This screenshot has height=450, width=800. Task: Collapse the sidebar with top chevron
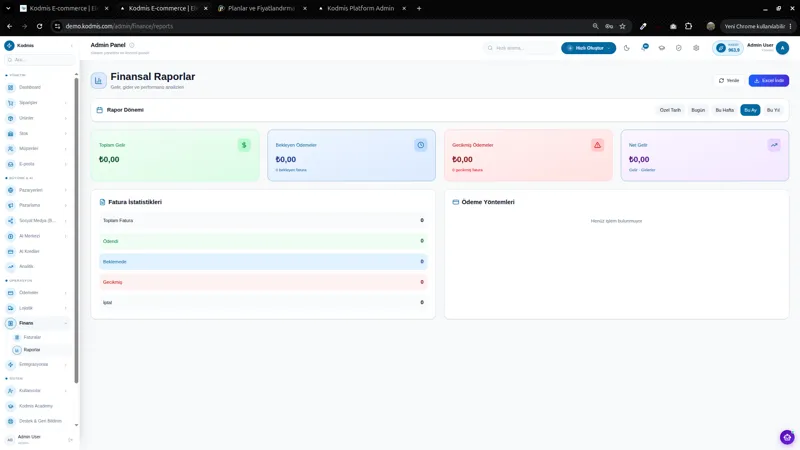[x=71, y=45]
